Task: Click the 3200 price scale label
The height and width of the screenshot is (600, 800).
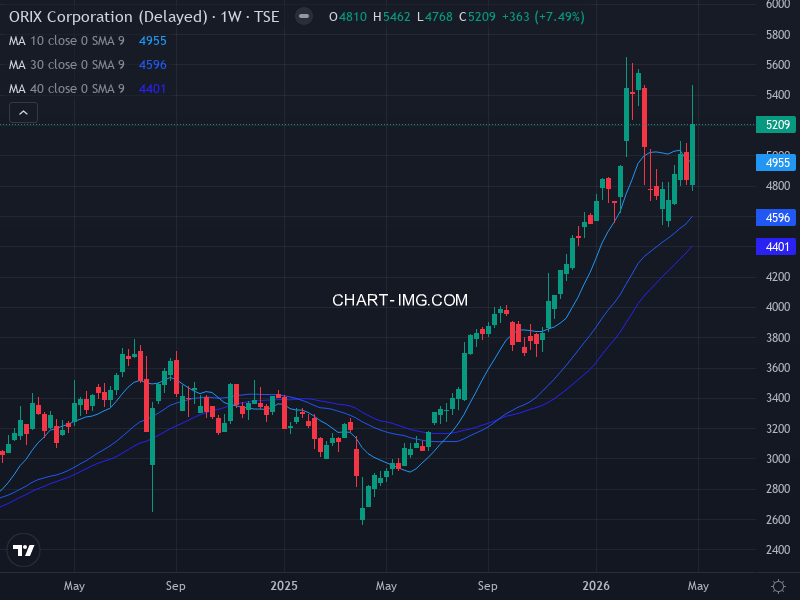Action: [x=778, y=429]
